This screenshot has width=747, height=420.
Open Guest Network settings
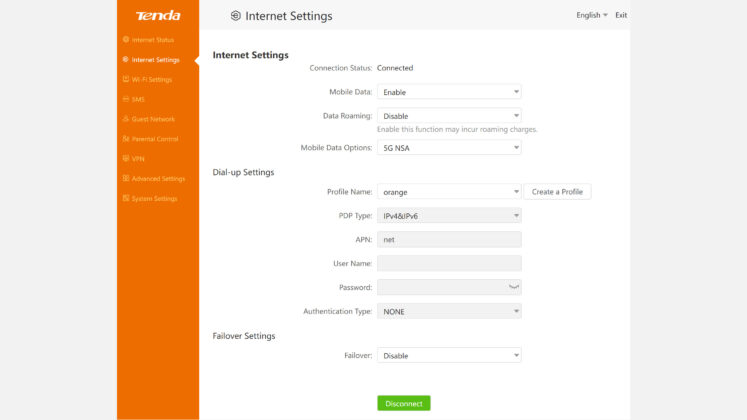pos(153,119)
